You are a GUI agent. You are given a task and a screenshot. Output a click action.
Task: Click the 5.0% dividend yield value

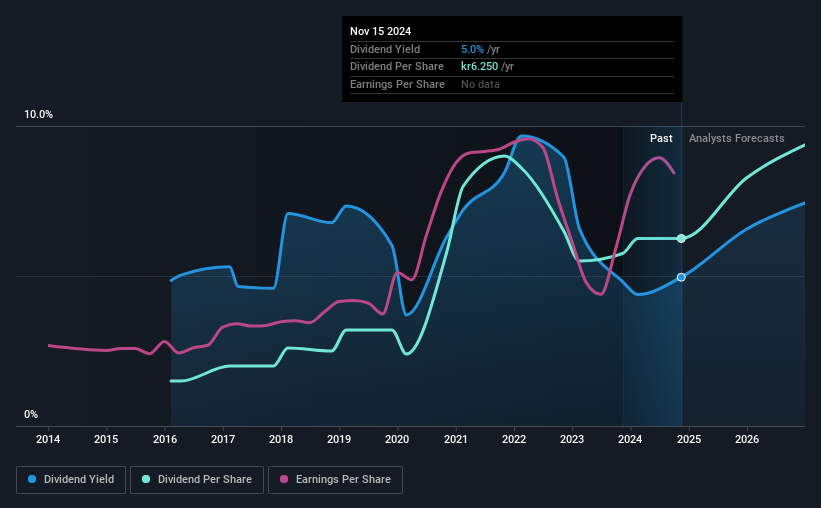(472, 49)
